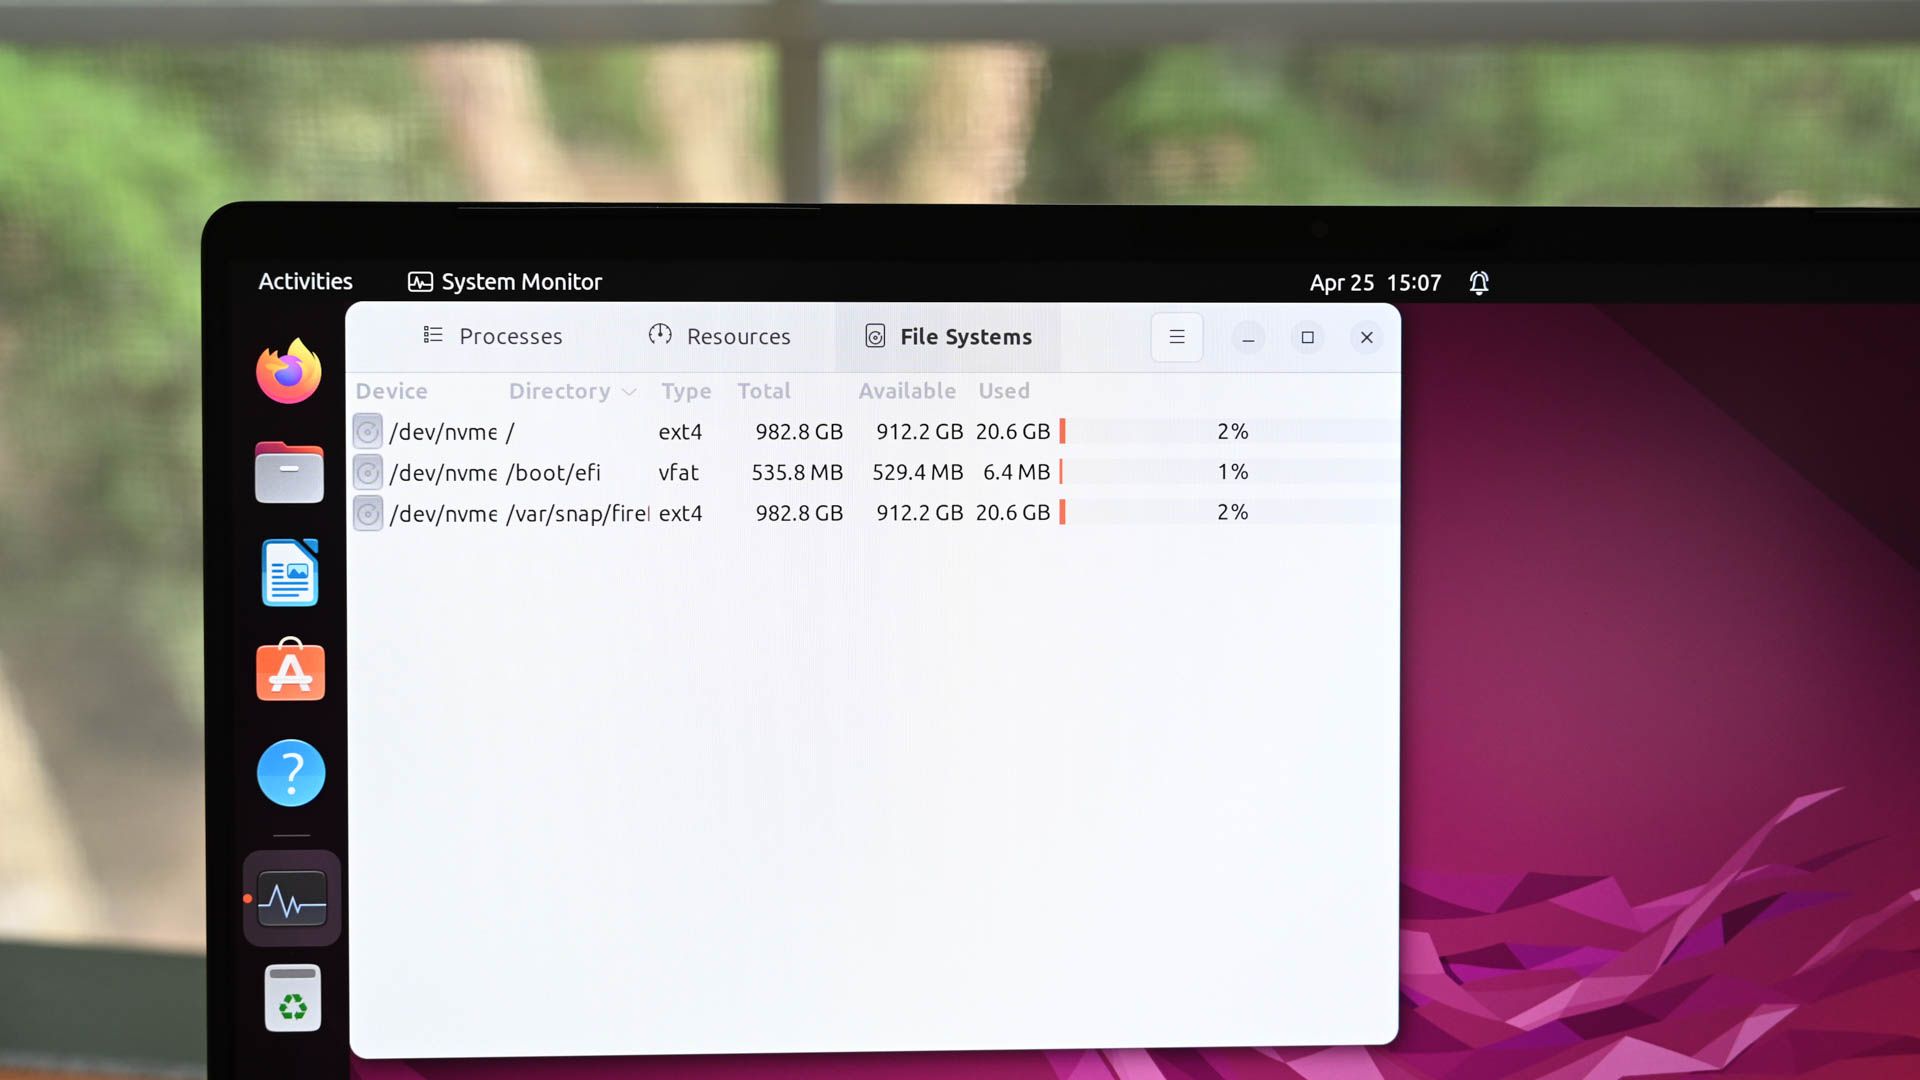Click the notification bell icon
This screenshot has height=1080, width=1920.
coord(1479,283)
